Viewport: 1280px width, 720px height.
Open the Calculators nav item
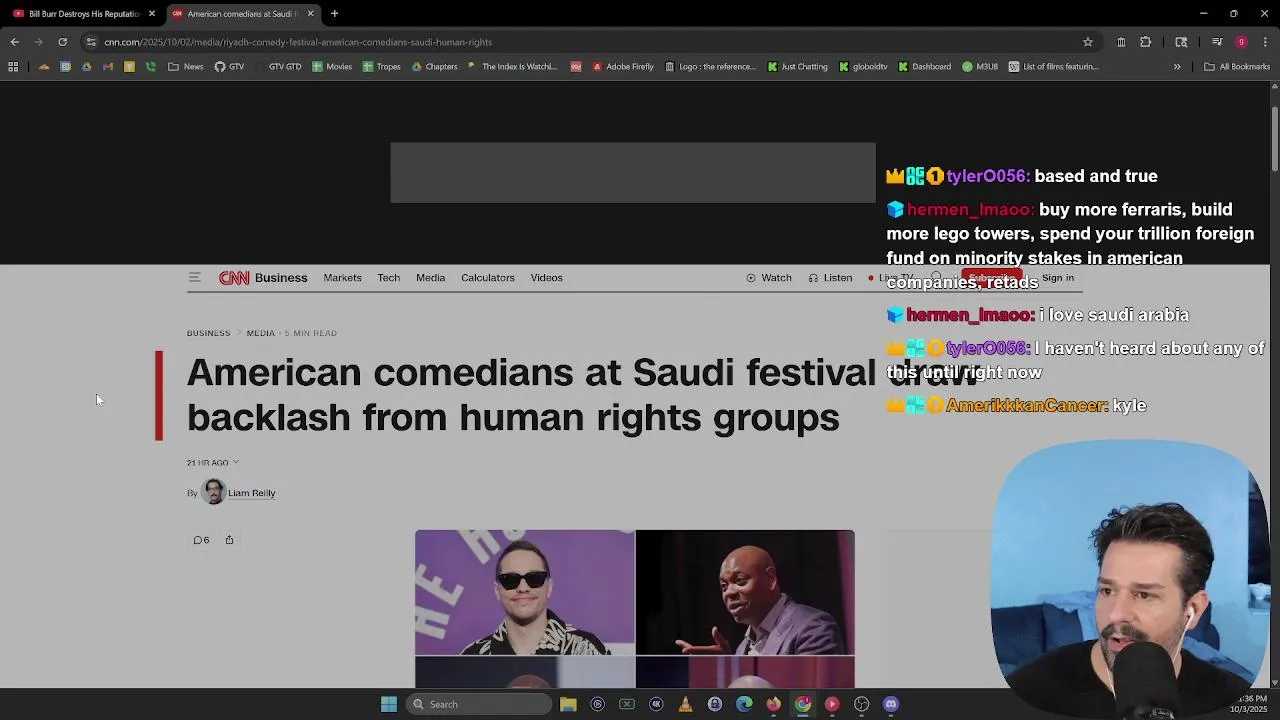coord(488,278)
